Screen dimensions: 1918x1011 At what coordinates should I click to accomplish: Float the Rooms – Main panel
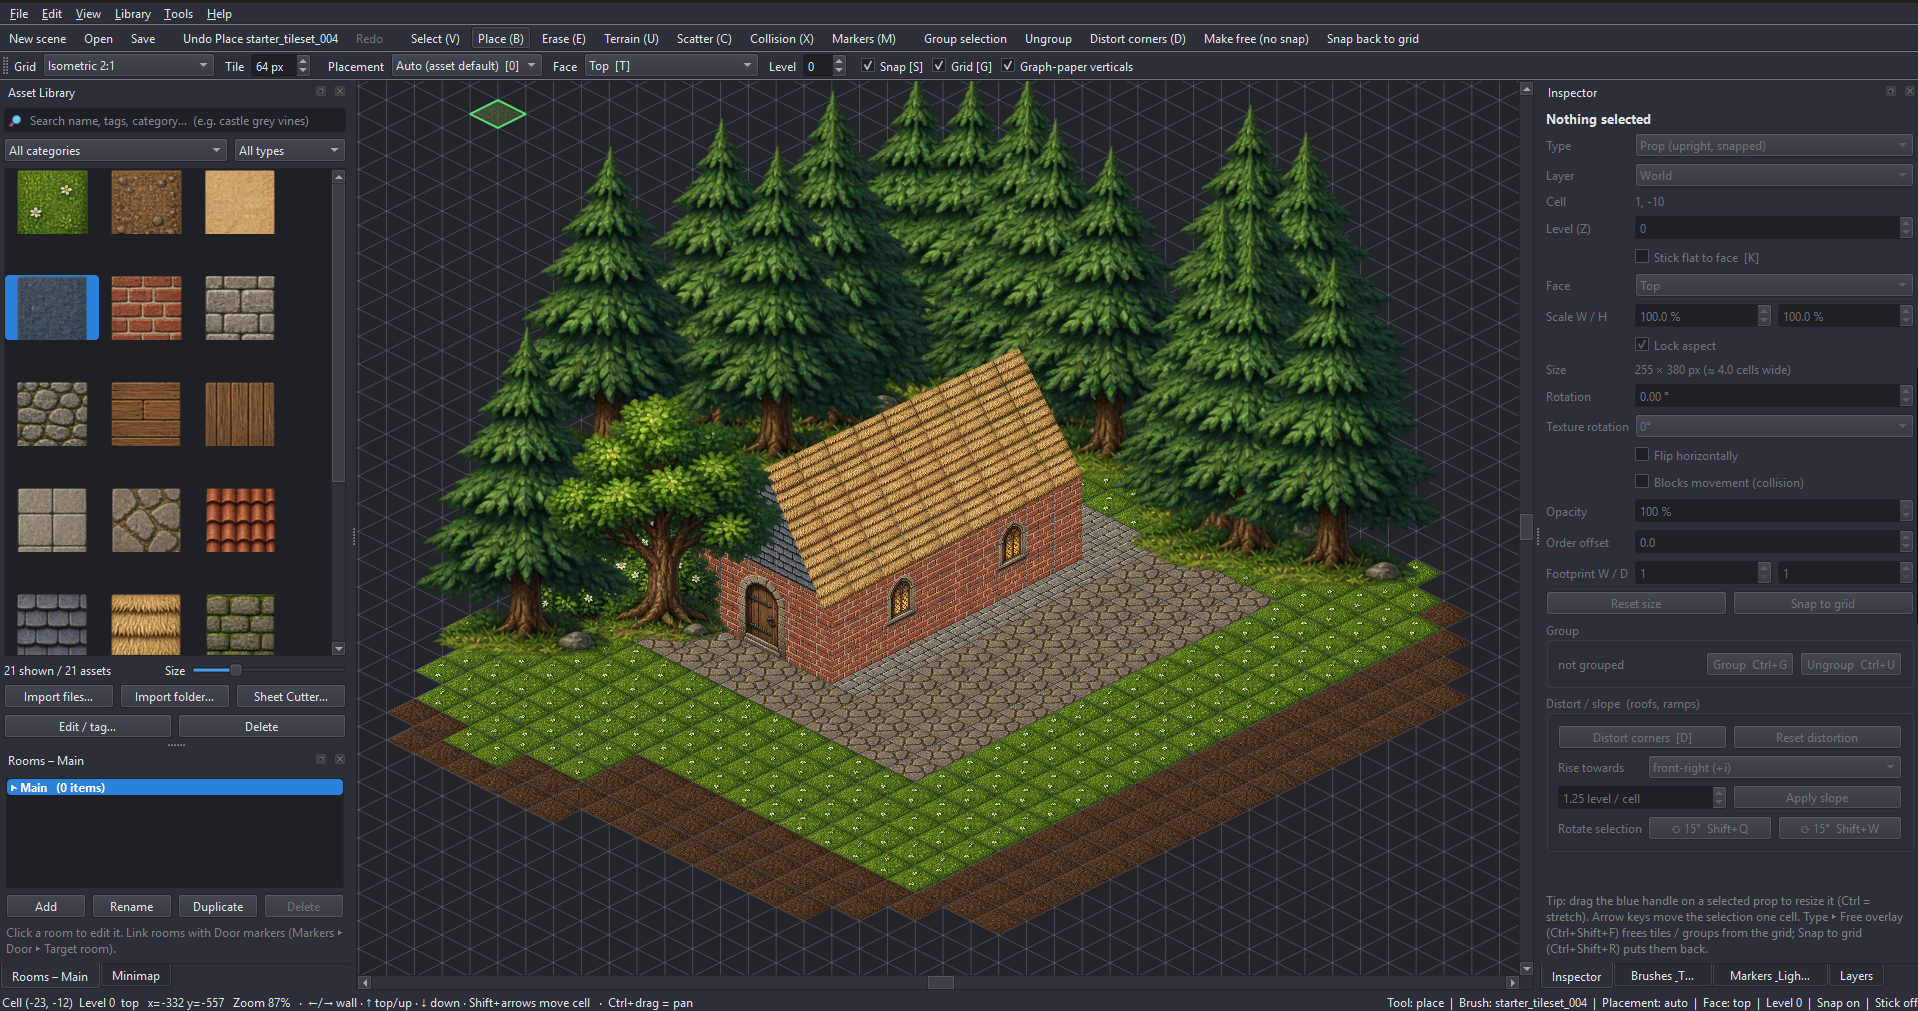click(321, 759)
